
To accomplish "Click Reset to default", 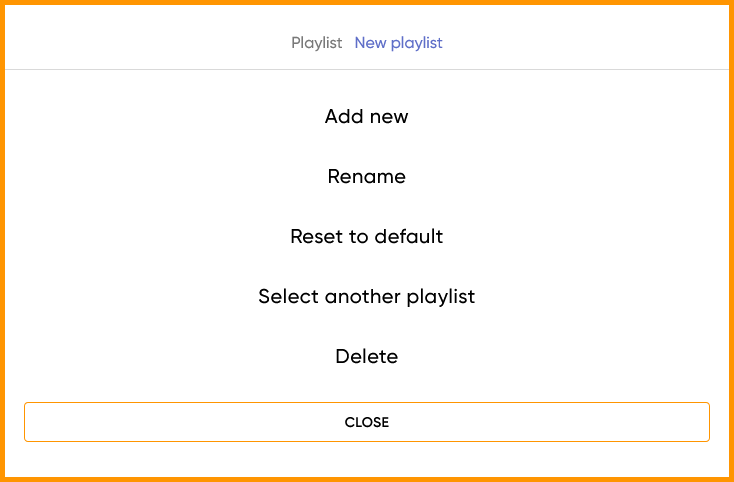I will [367, 236].
